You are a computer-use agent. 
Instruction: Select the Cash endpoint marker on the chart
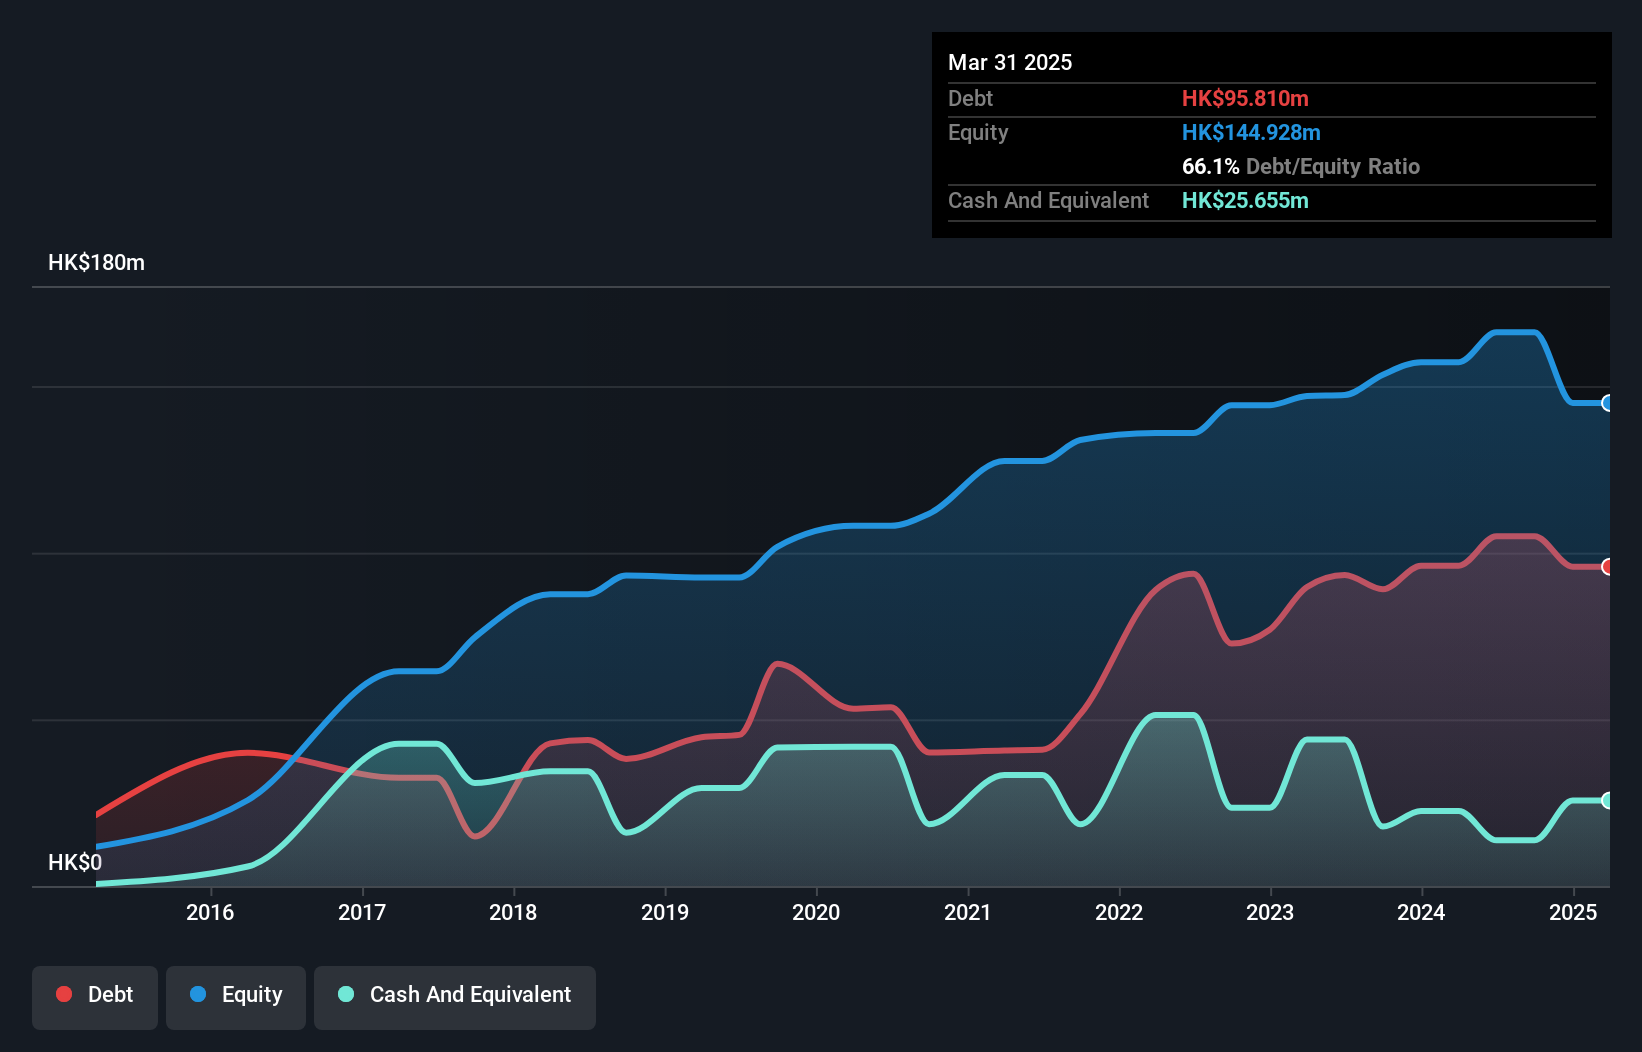coord(1608,800)
